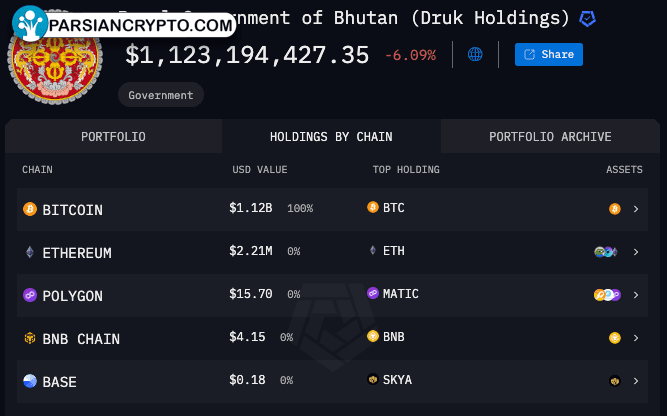Click the Government tag label
The width and height of the screenshot is (667, 416).
tap(161, 95)
